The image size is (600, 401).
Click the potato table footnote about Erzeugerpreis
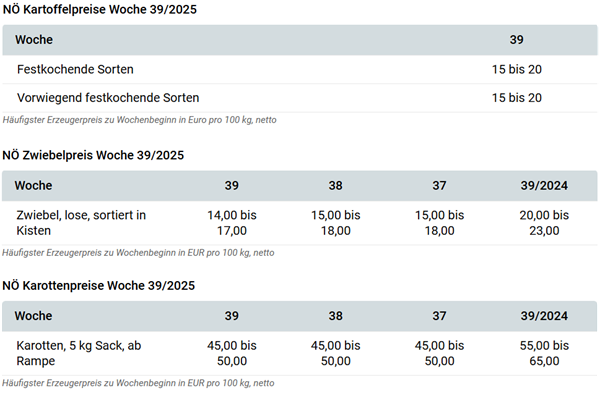139,120
